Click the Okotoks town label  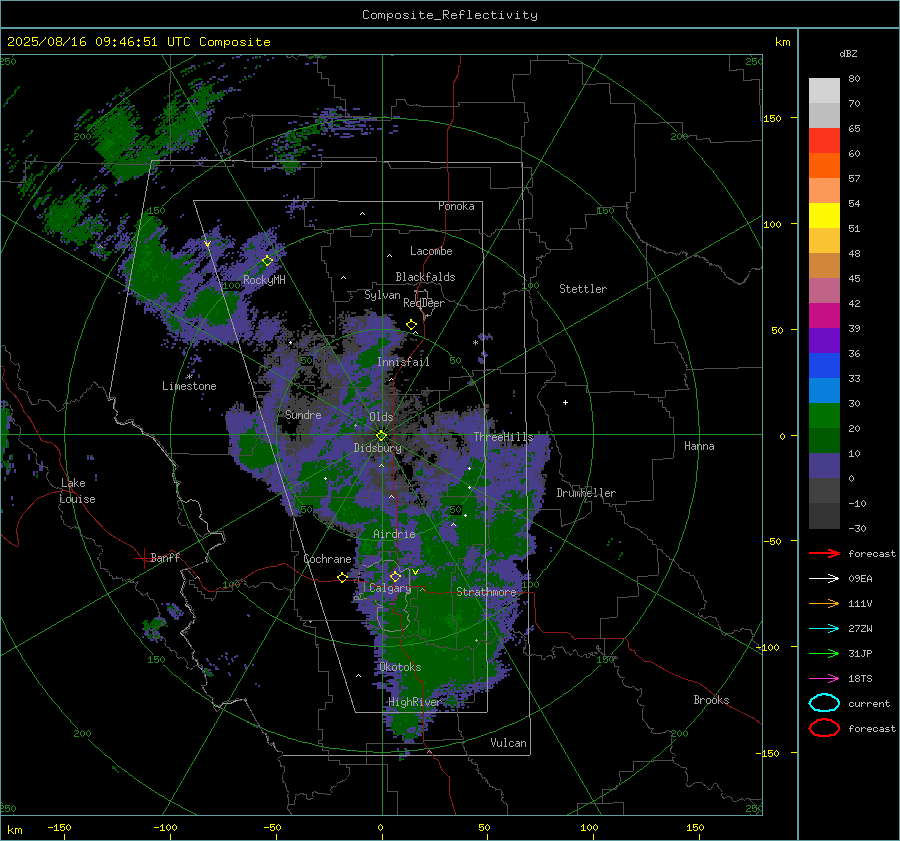(x=400, y=667)
